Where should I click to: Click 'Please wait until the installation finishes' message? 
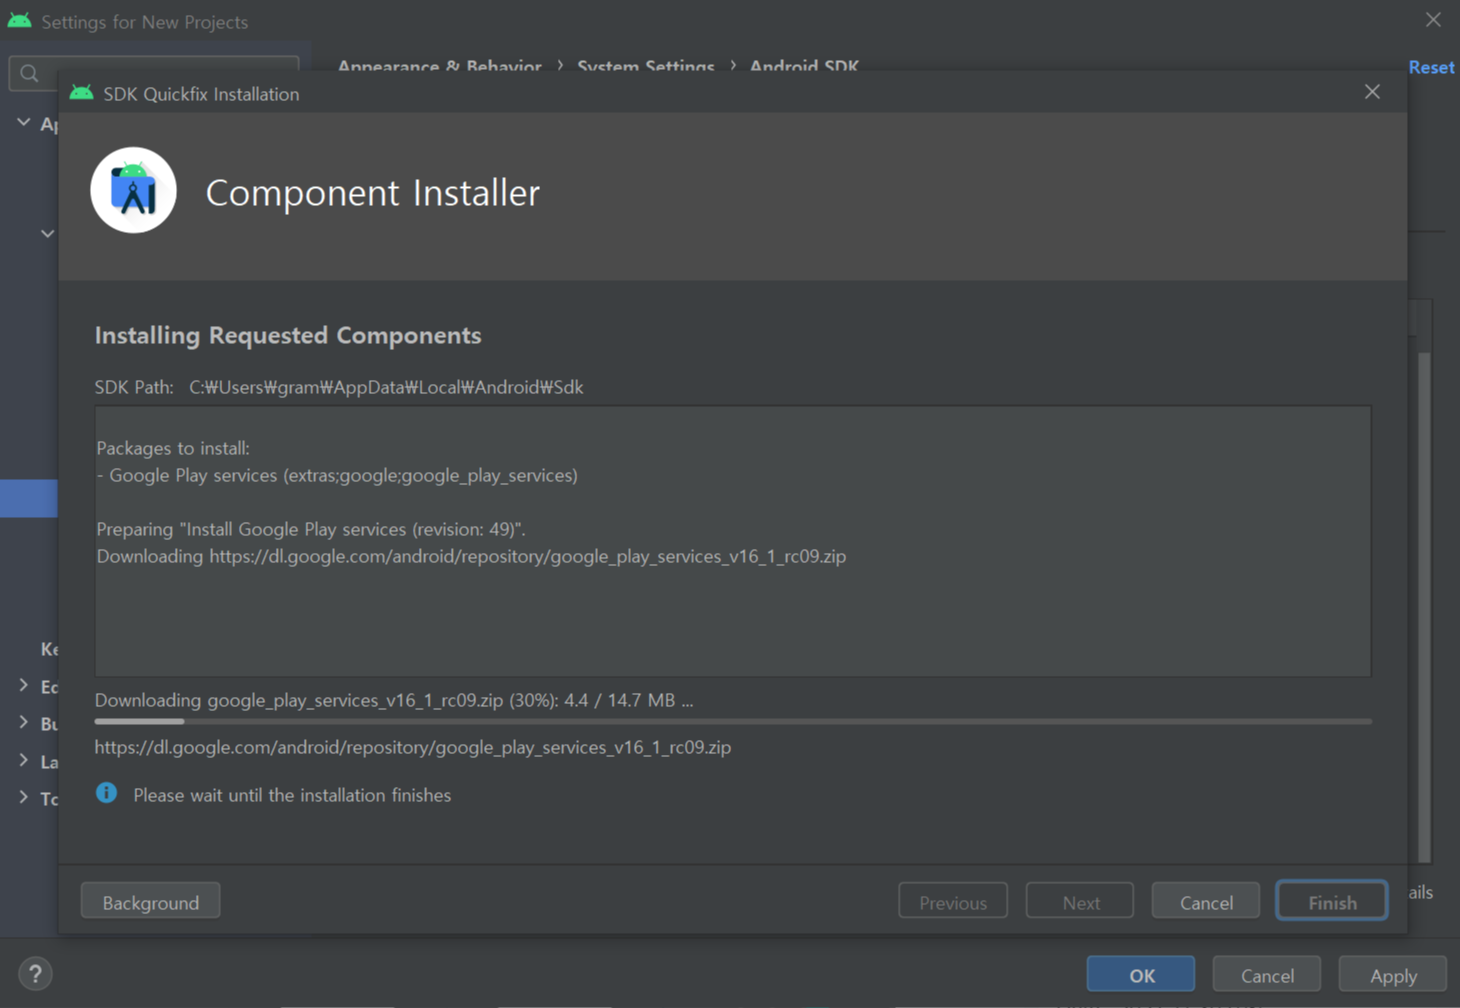pyautogui.click(x=292, y=795)
